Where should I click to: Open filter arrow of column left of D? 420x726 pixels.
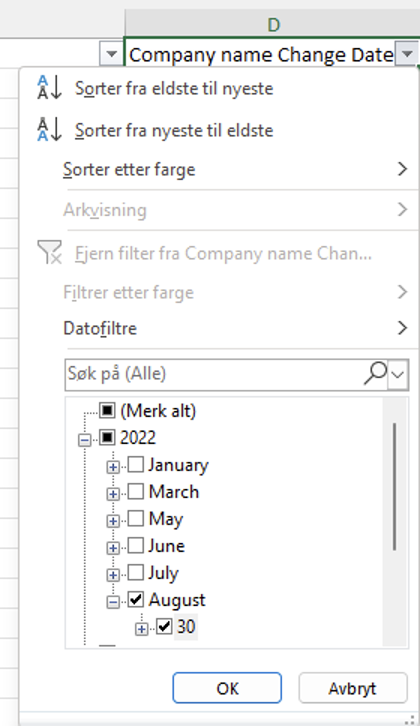tap(111, 55)
